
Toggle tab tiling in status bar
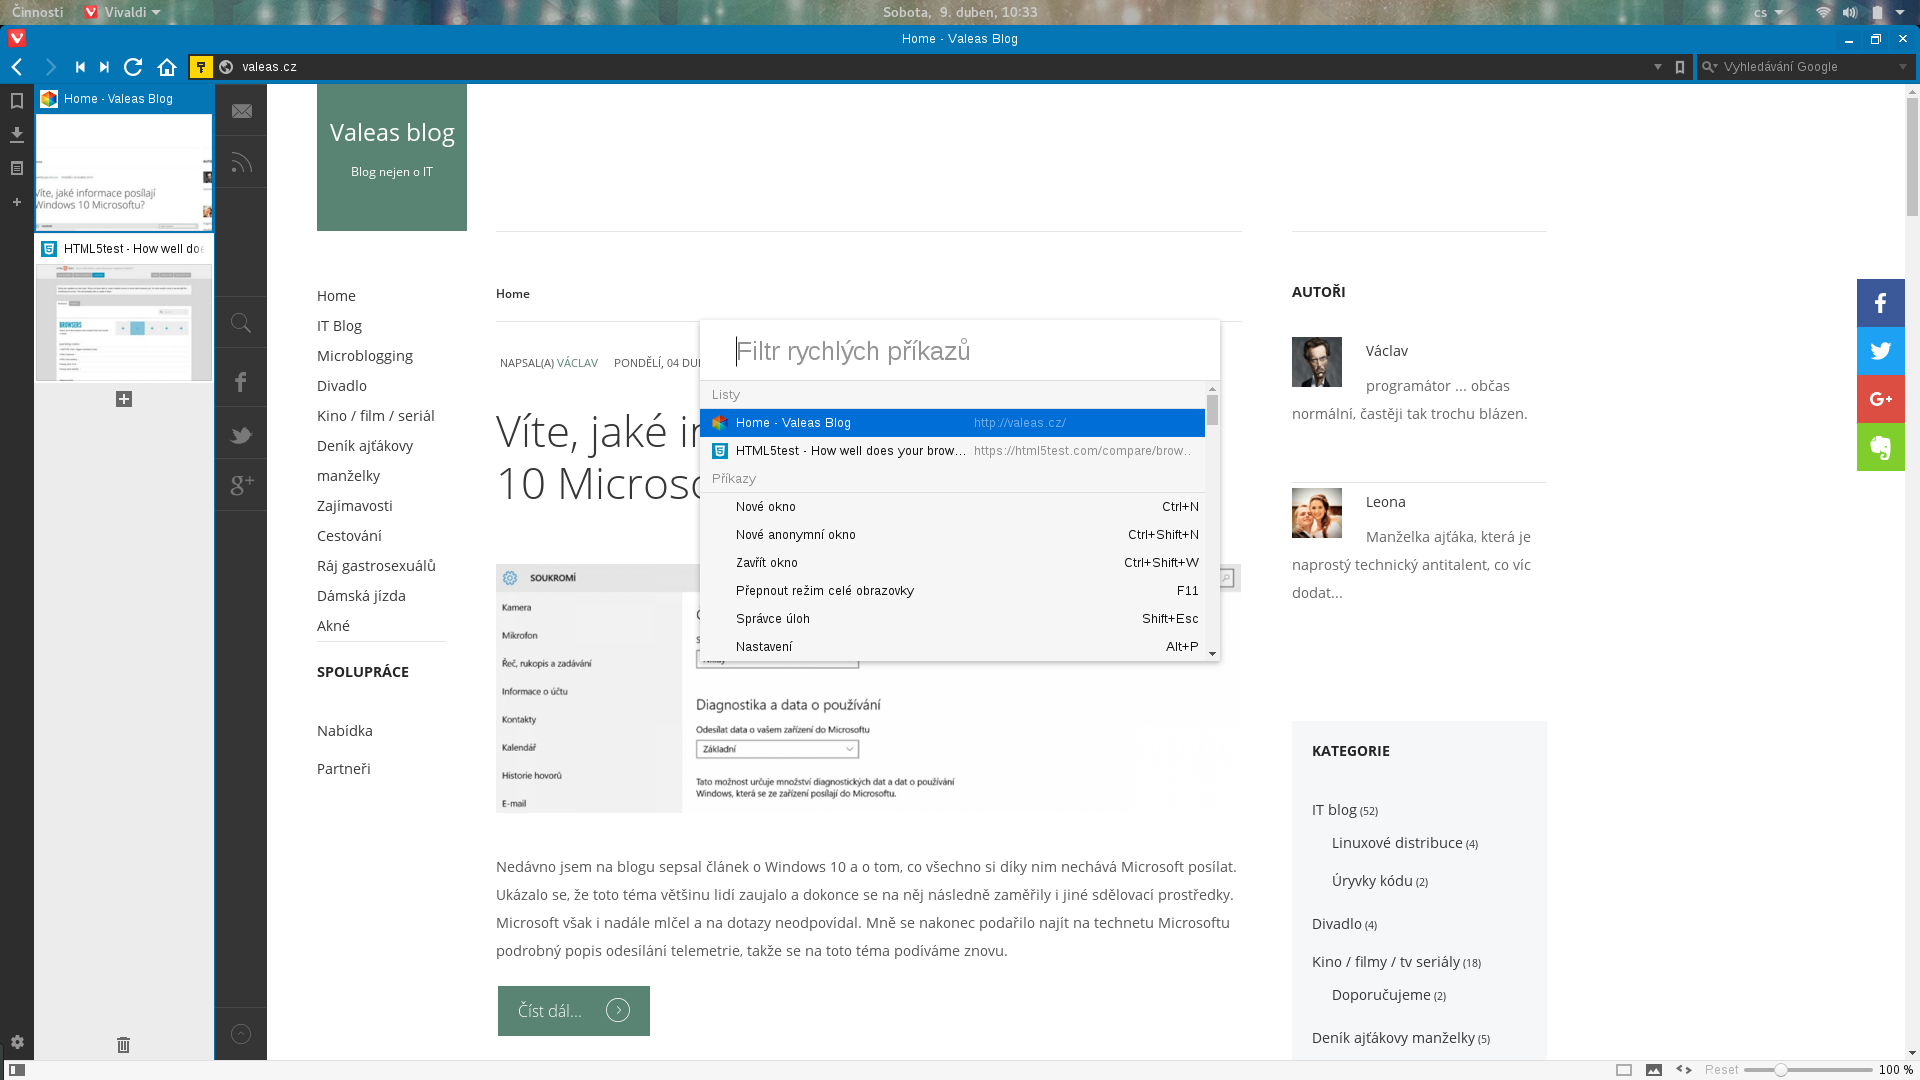[x=1624, y=1070]
